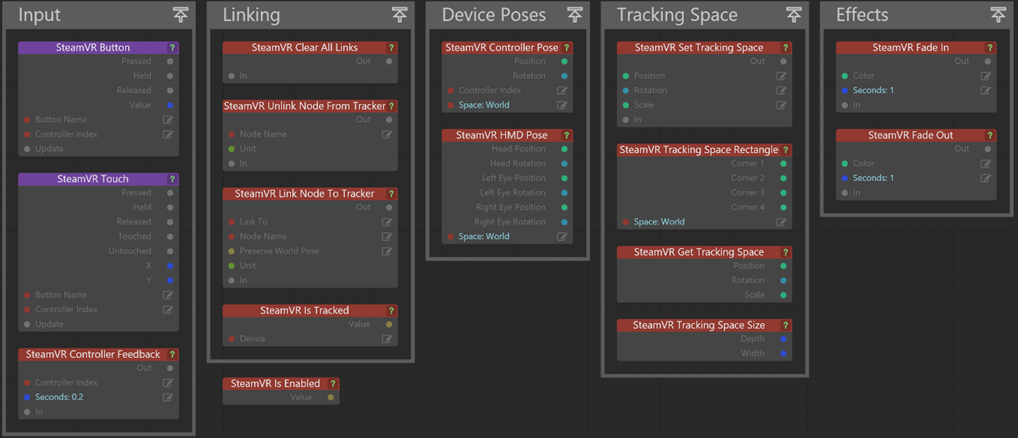Edit Preserve World Pose value
The height and width of the screenshot is (438, 1018).
click(387, 251)
